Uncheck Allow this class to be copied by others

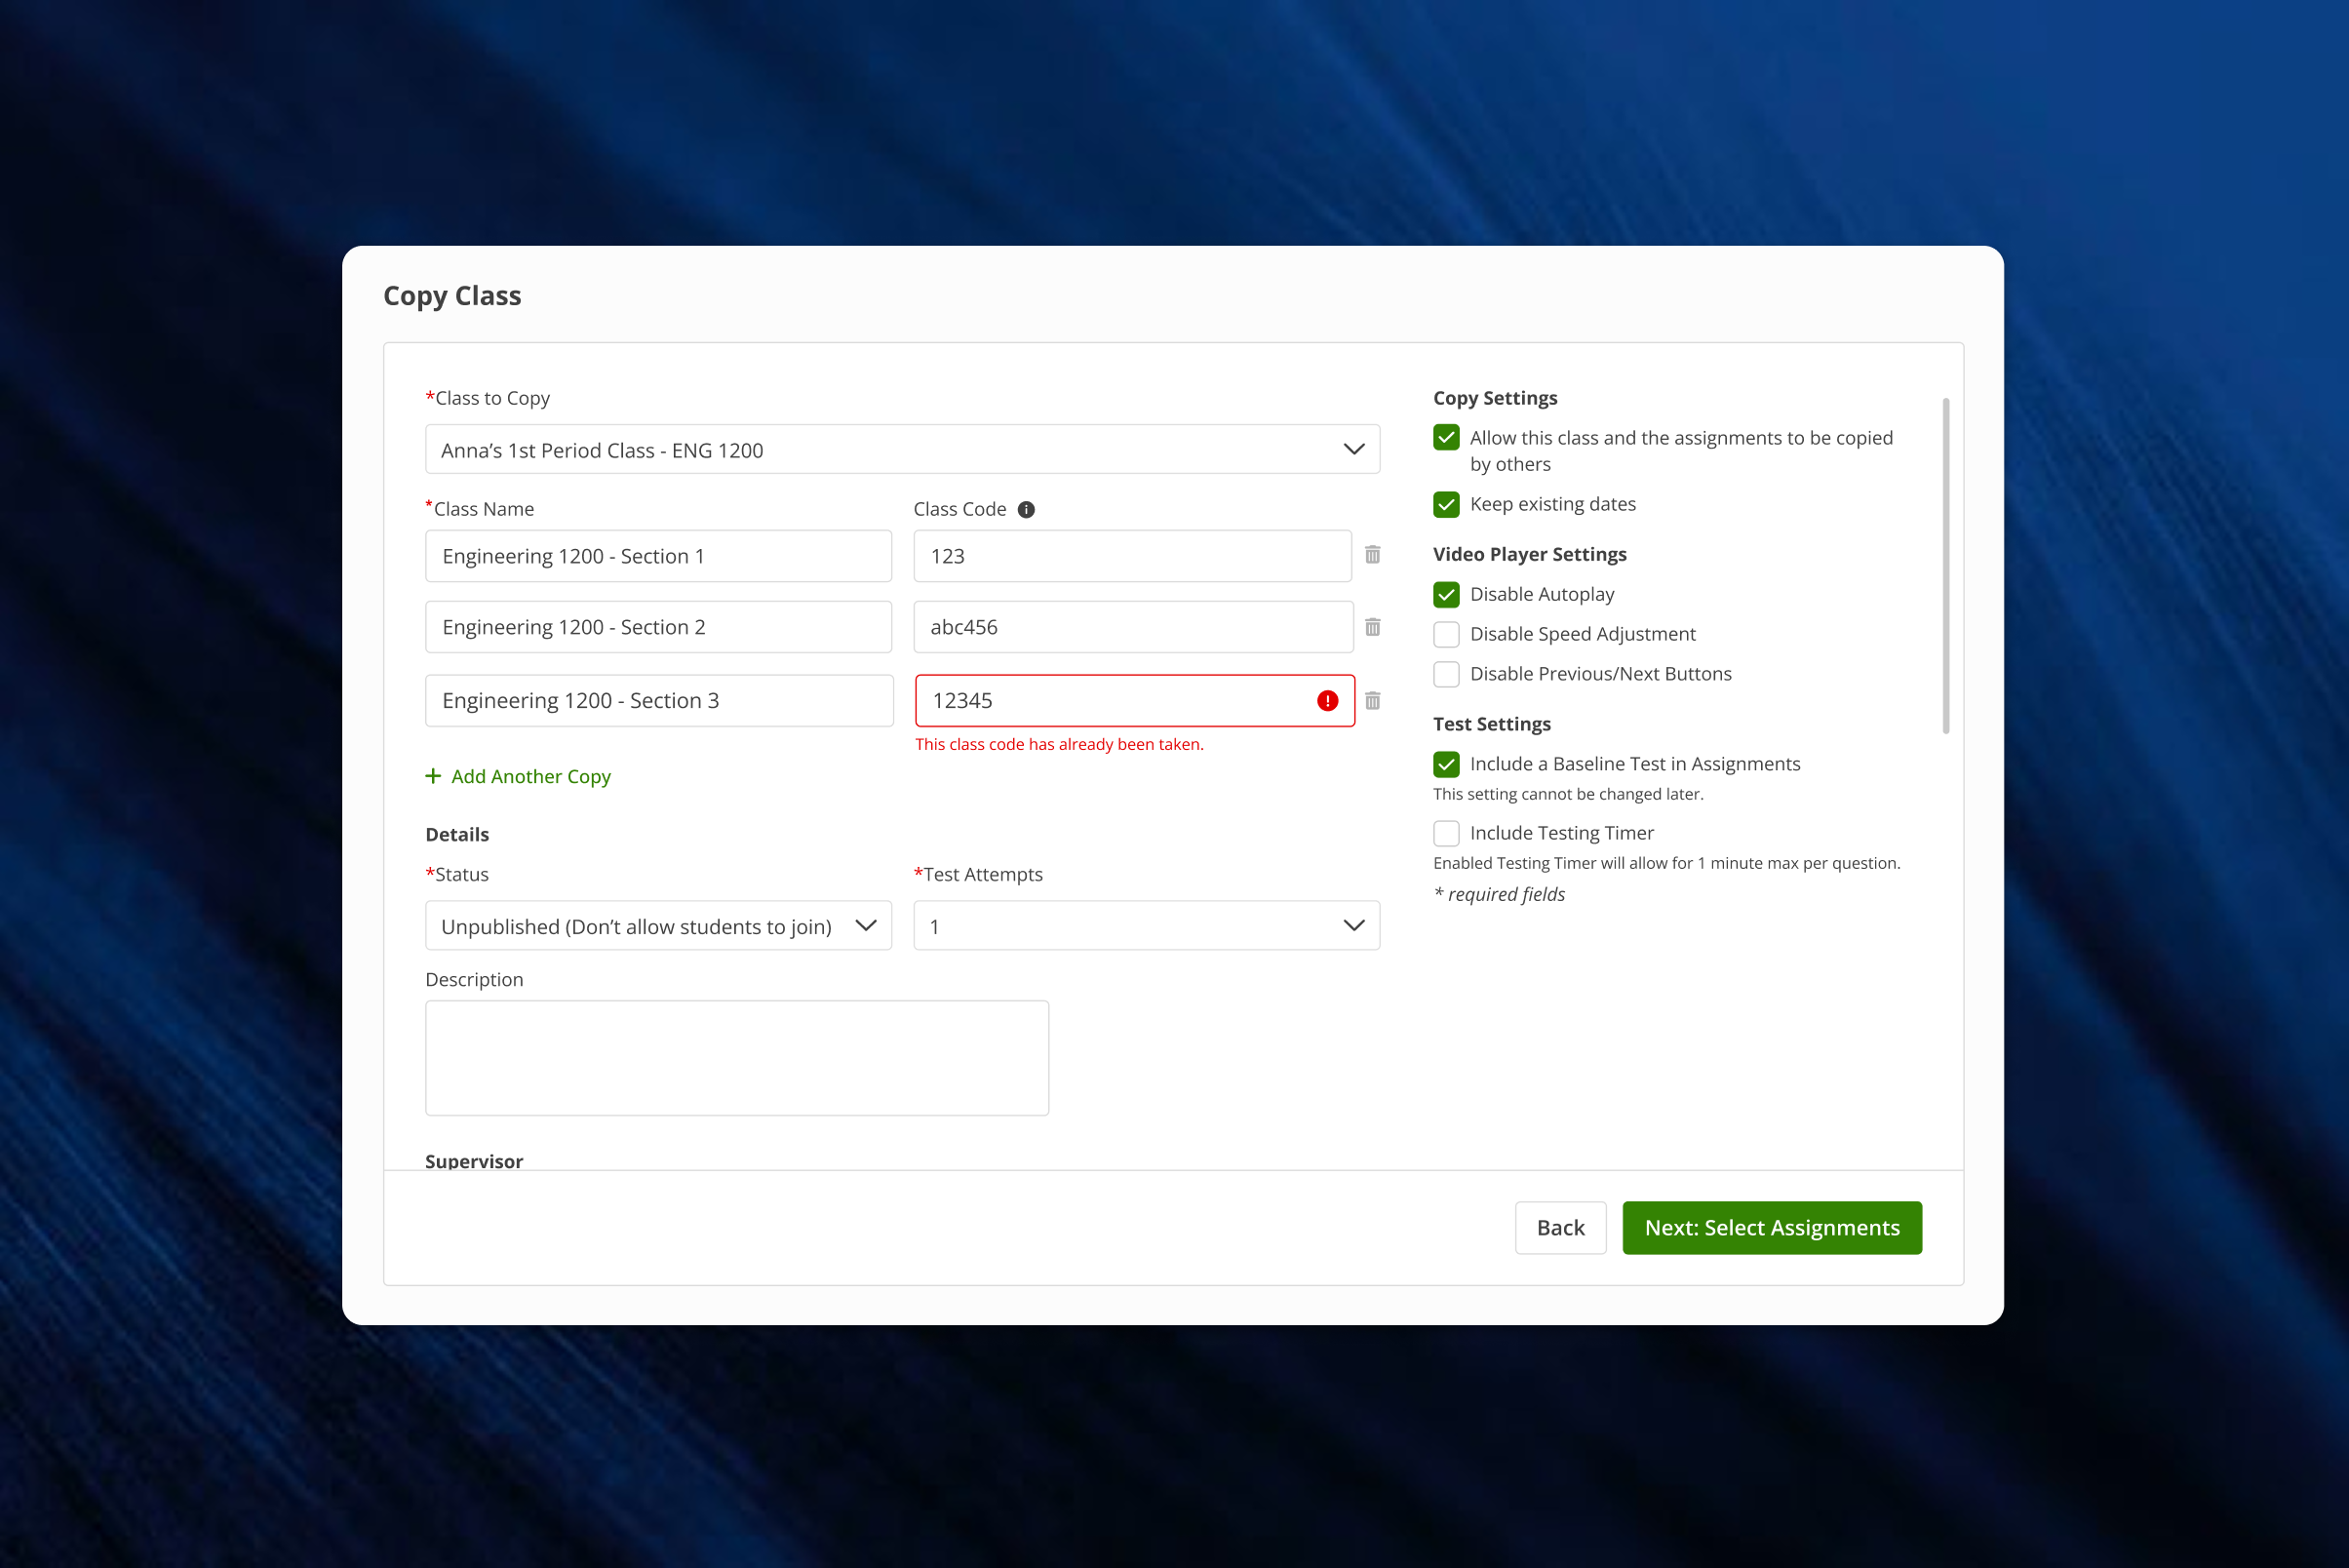1446,438
